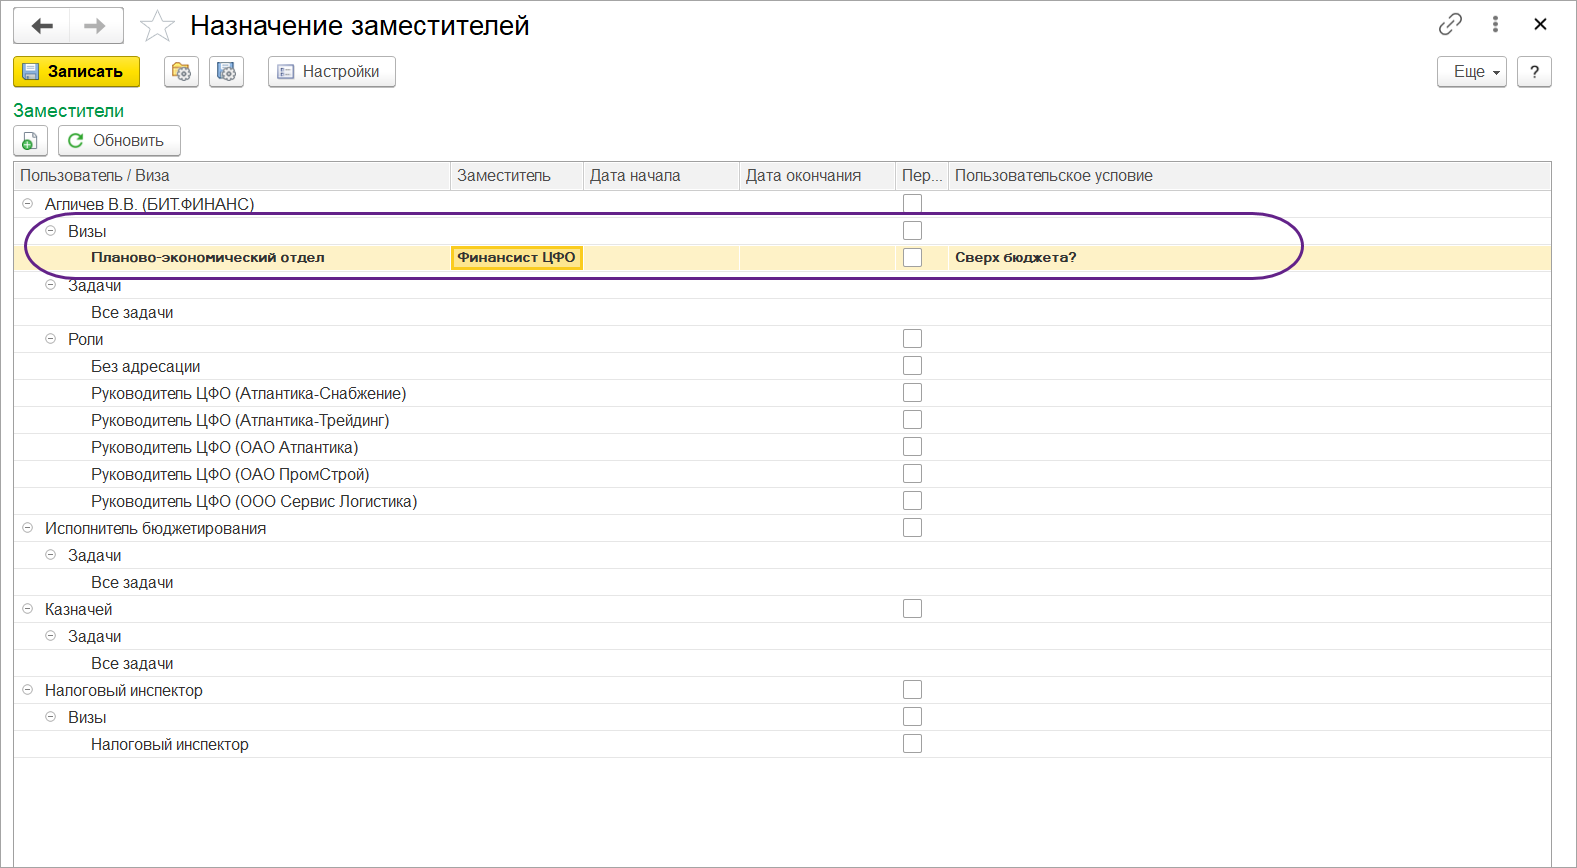Select Без адресации role row
The width and height of the screenshot is (1577, 868).
click(x=782, y=366)
